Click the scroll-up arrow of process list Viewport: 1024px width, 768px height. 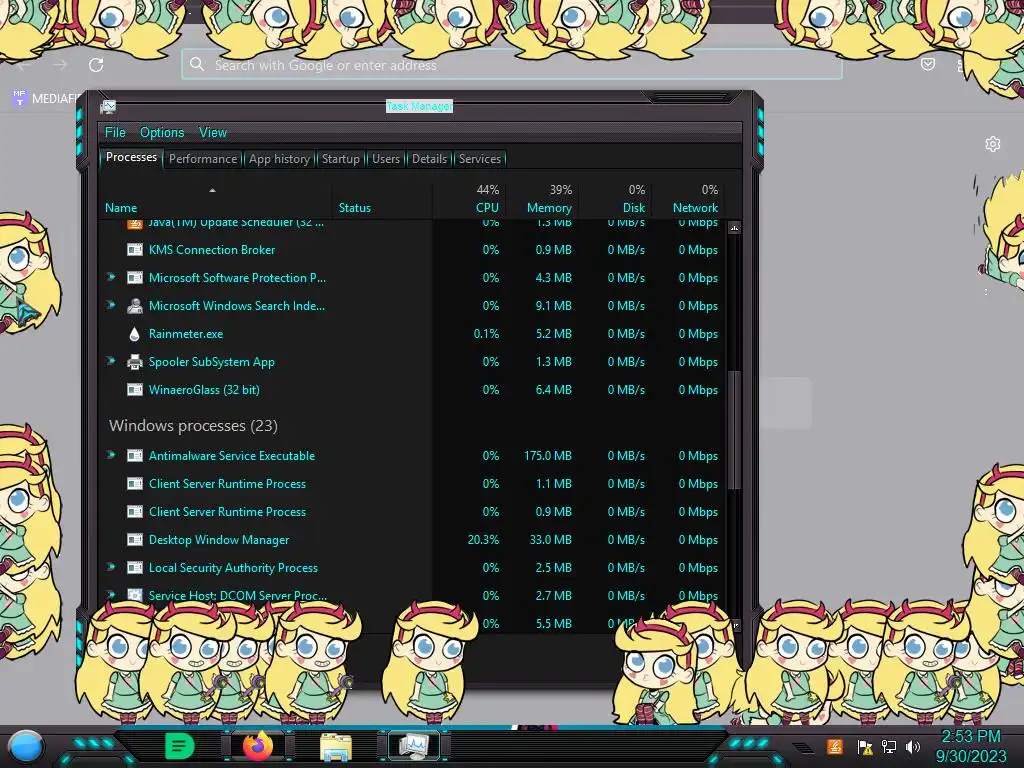click(x=734, y=228)
